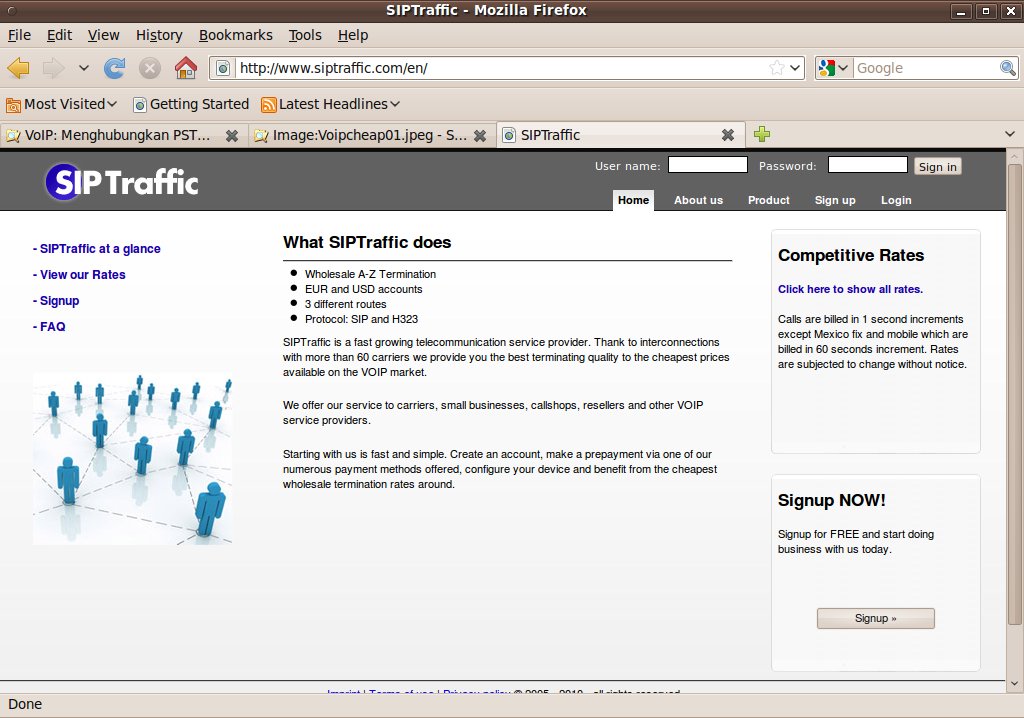Follow the View our Rates link
Image resolution: width=1024 pixels, height=718 pixels.
click(82, 275)
